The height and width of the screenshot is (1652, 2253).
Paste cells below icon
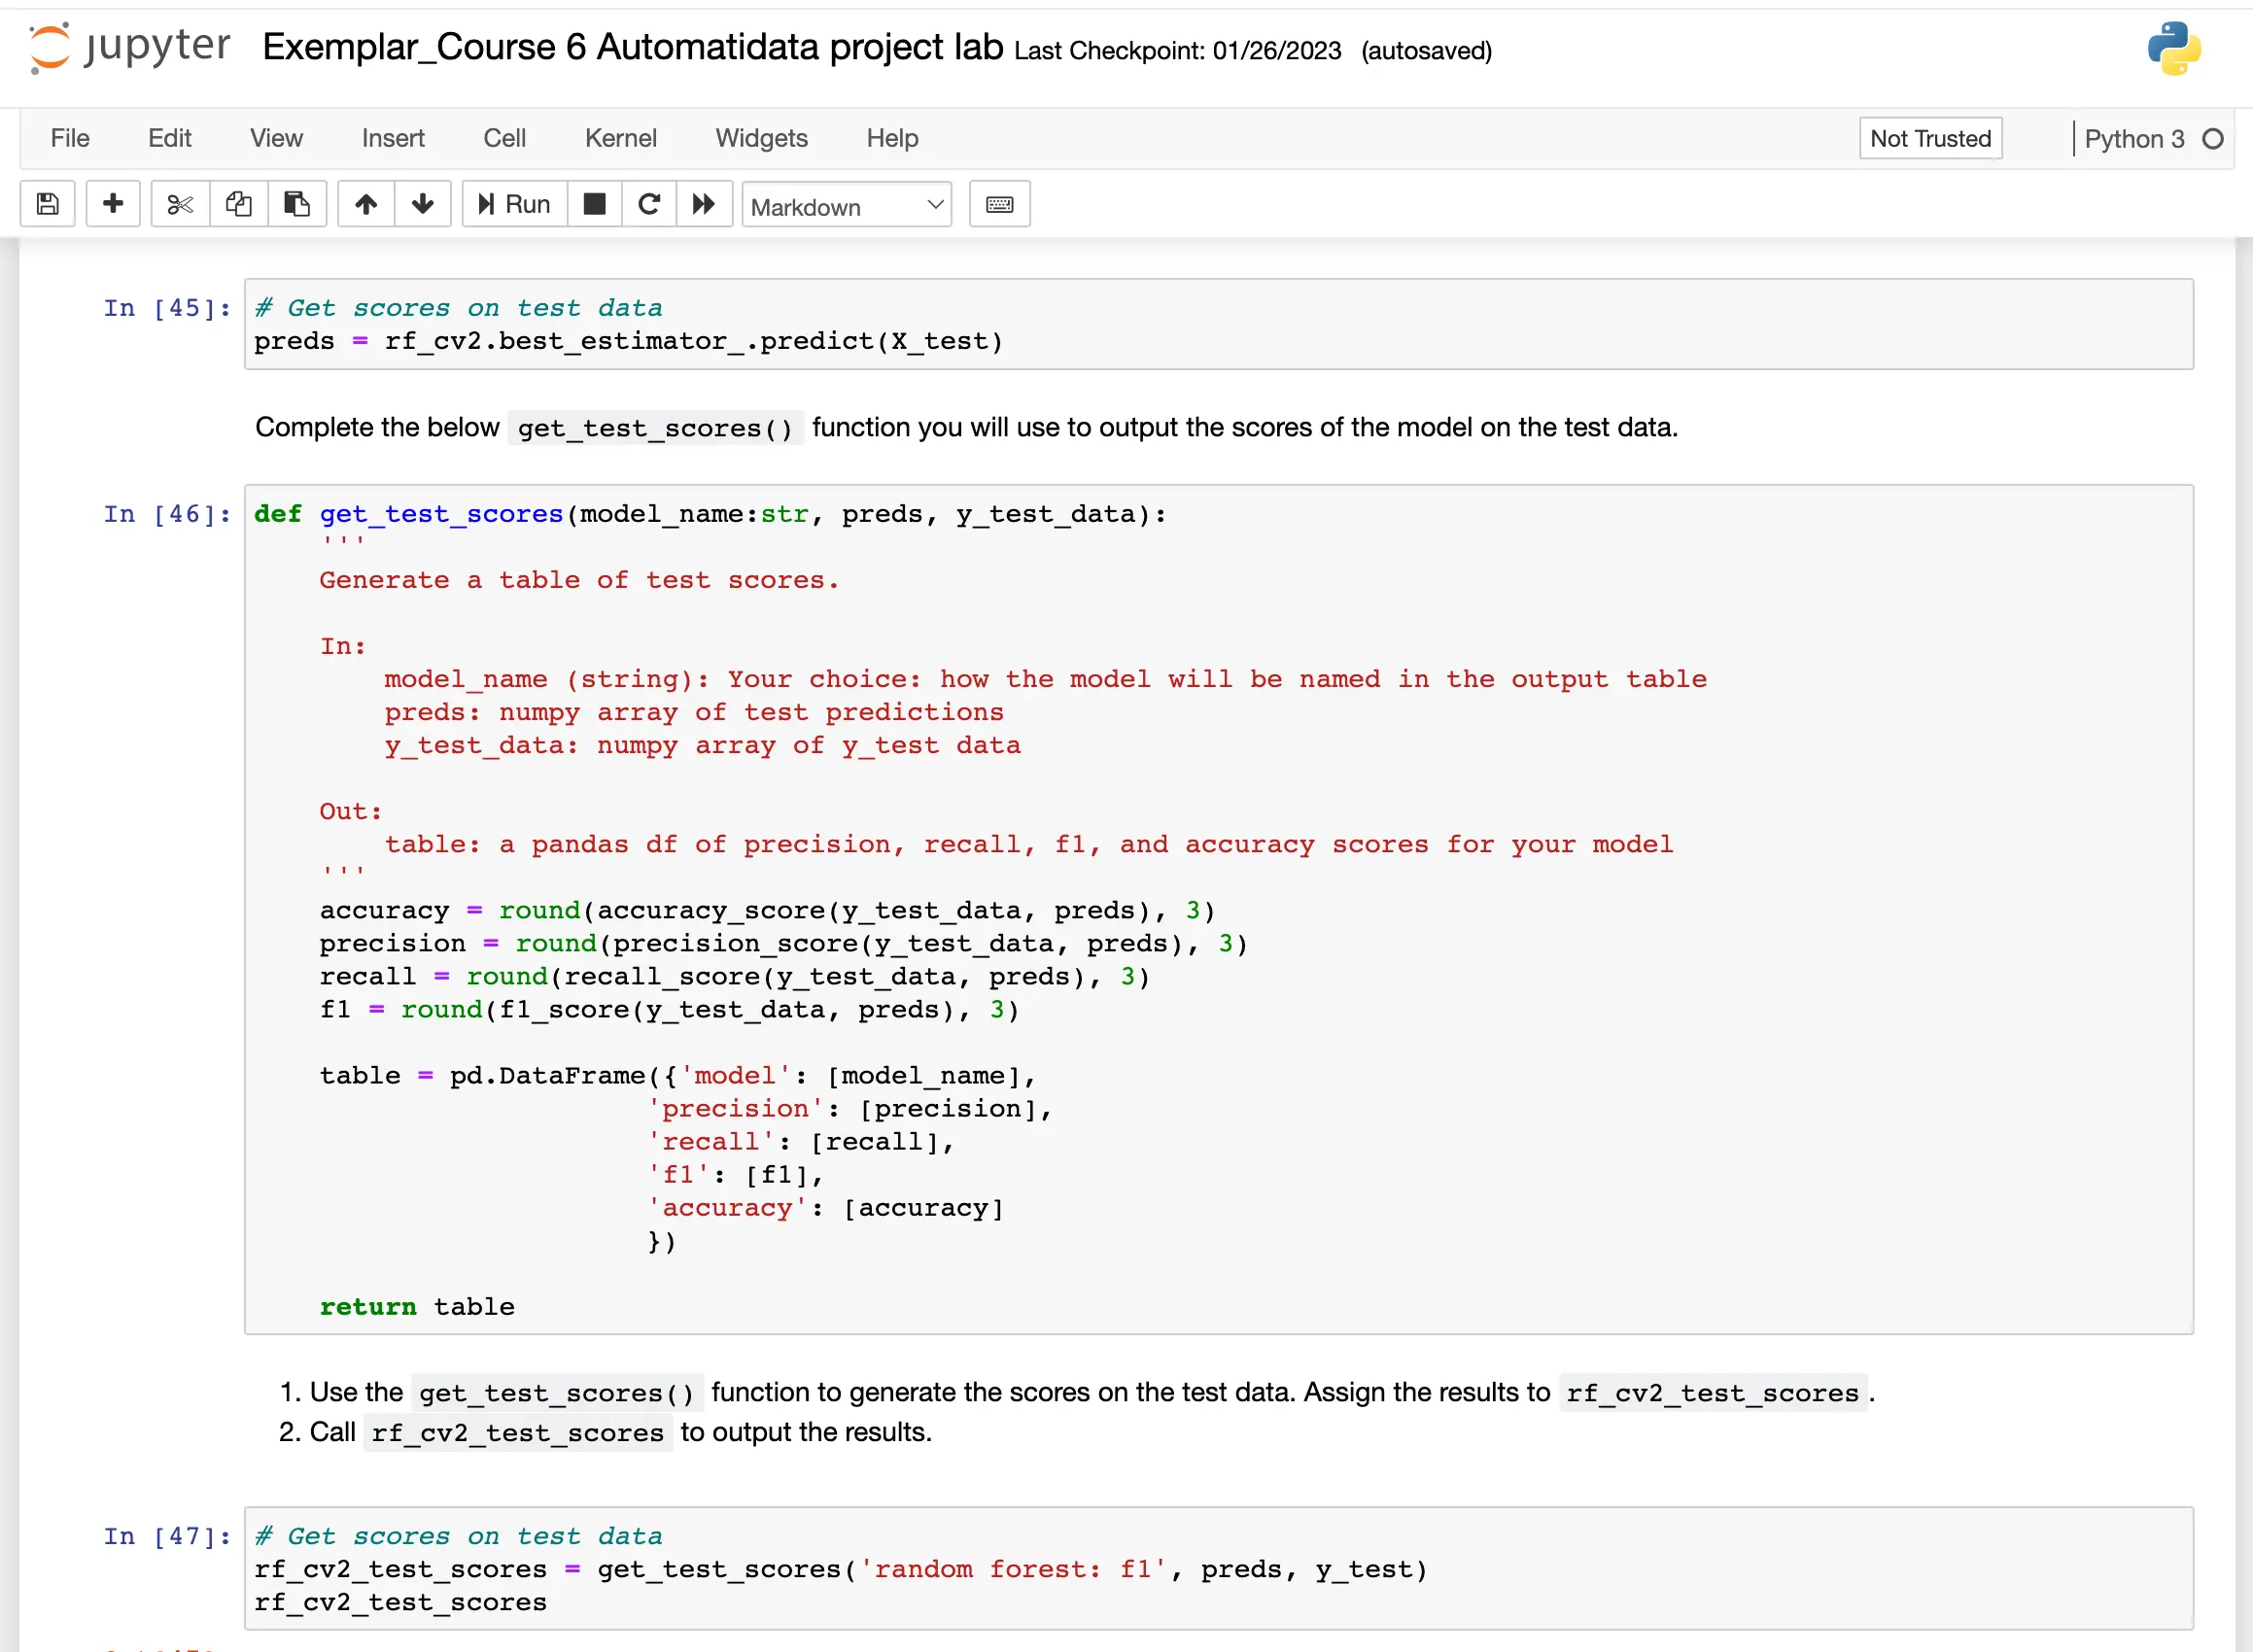coord(297,204)
